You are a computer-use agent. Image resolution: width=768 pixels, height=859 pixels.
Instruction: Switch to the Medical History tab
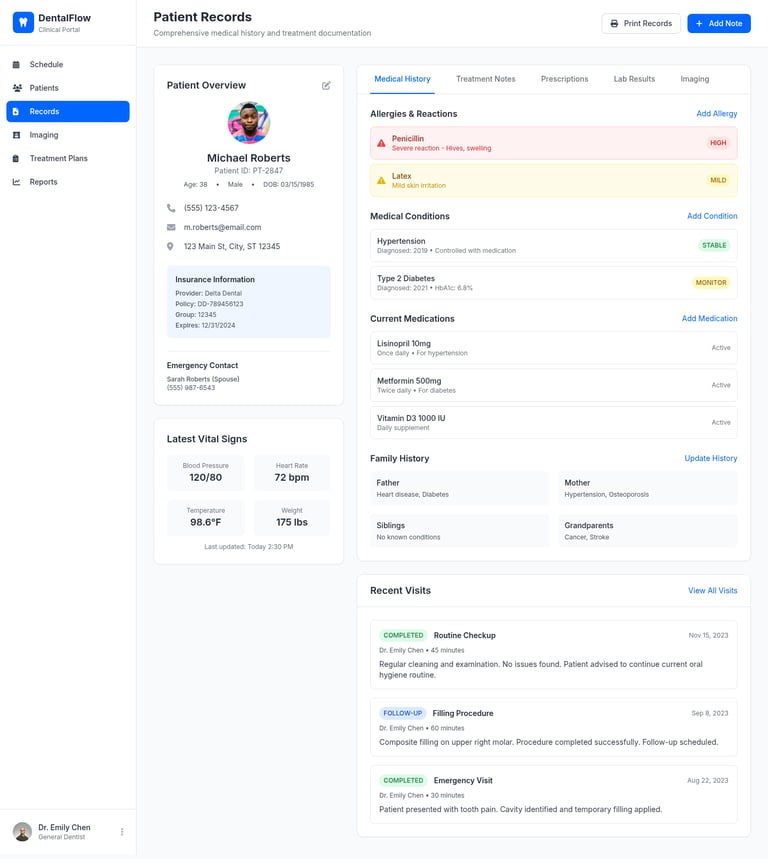point(402,79)
